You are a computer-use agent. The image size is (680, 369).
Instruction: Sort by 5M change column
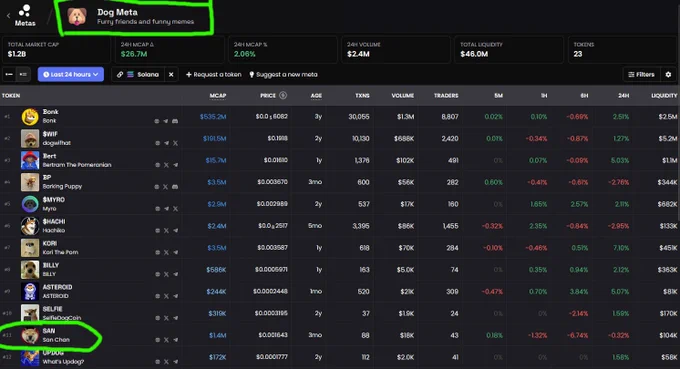pyautogui.click(x=498, y=95)
